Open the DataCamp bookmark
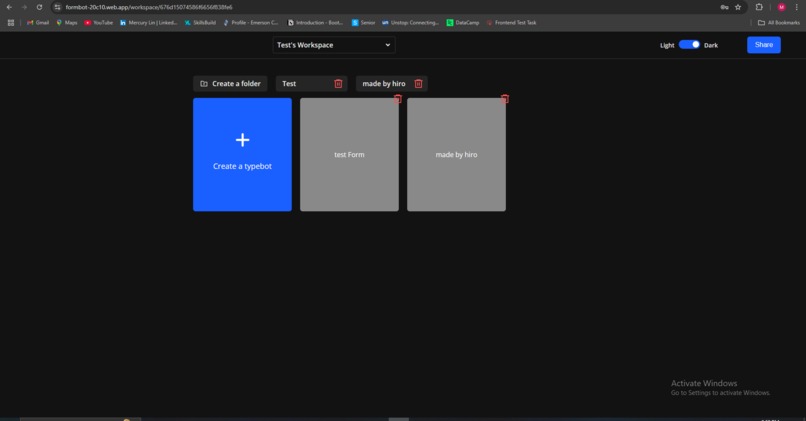806x421 pixels. coord(463,23)
